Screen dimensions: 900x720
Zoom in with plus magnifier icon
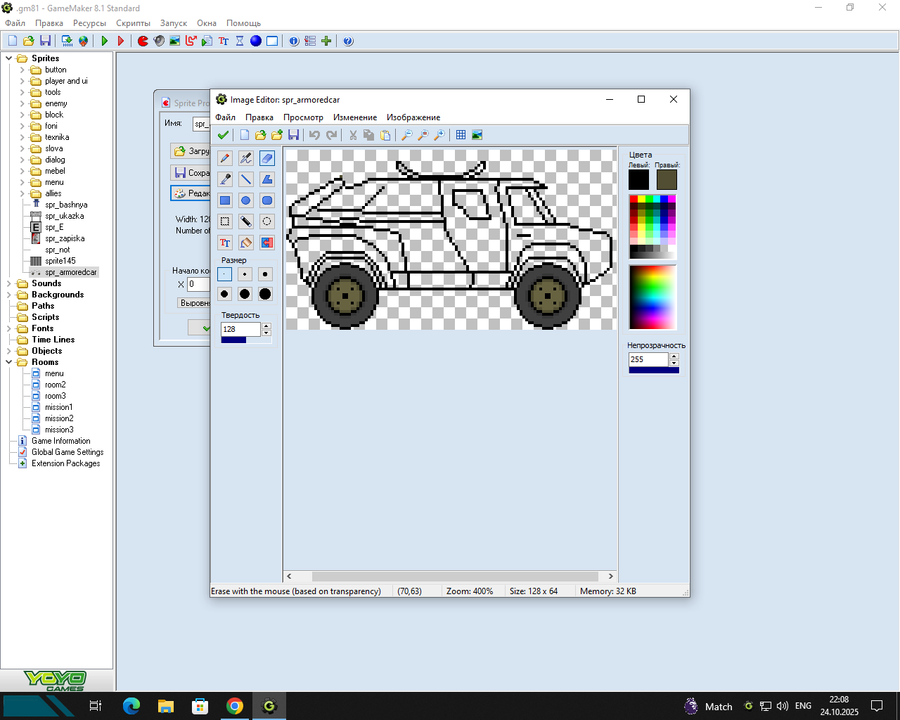pyautogui.click(x=439, y=135)
